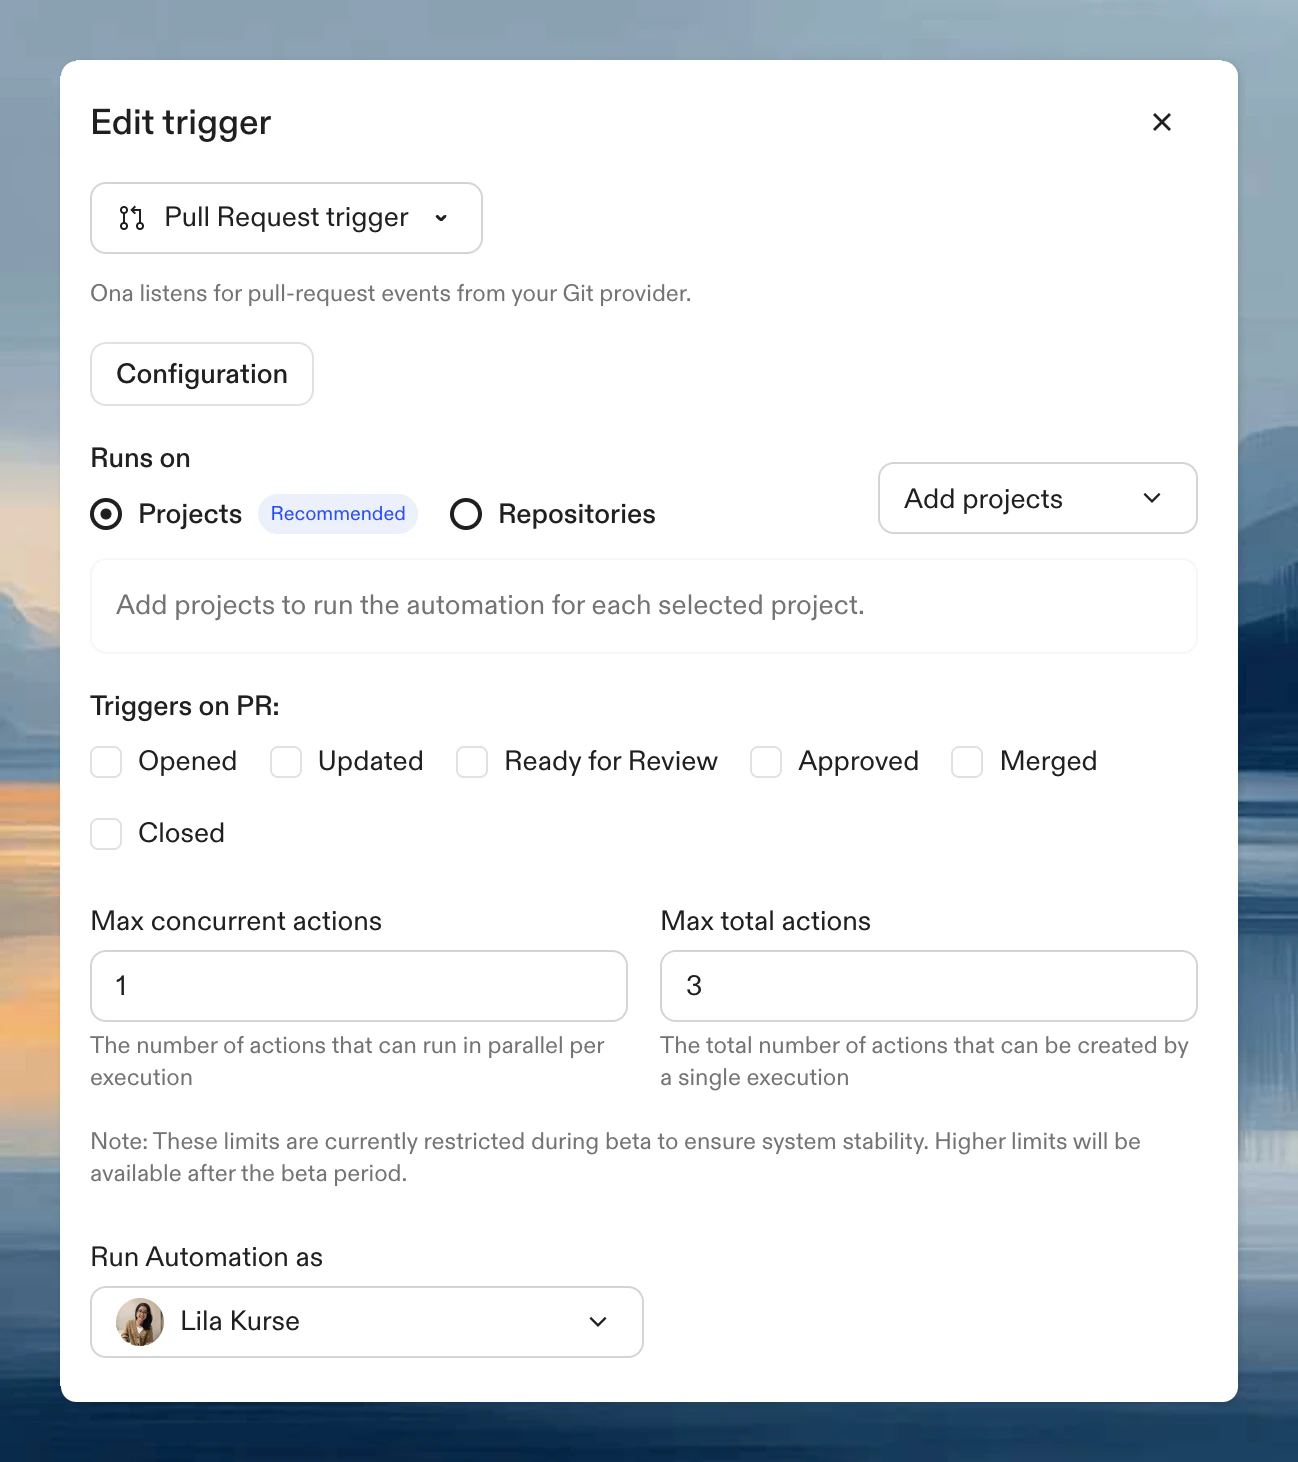
Task: Check the Closed checkbox
Action: (x=105, y=833)
